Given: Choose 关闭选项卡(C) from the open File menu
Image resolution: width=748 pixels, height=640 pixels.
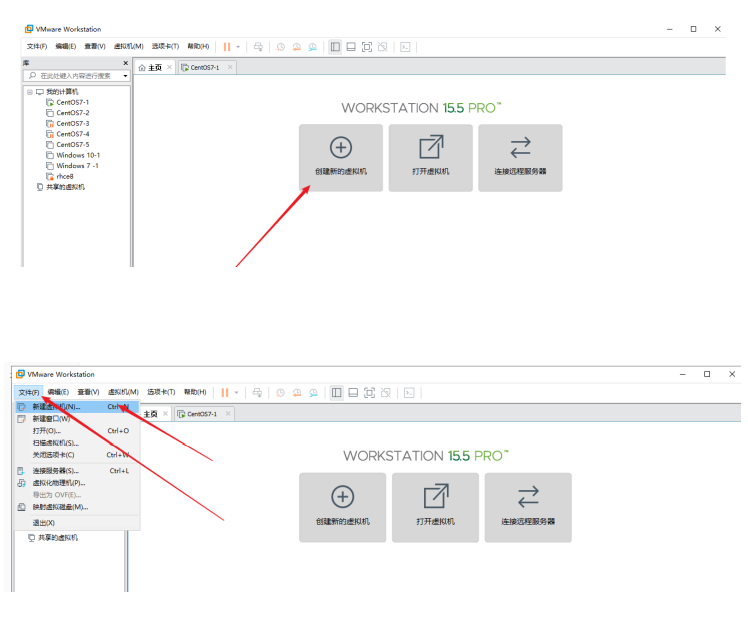Looking at the screenshot, I should 77,455.
